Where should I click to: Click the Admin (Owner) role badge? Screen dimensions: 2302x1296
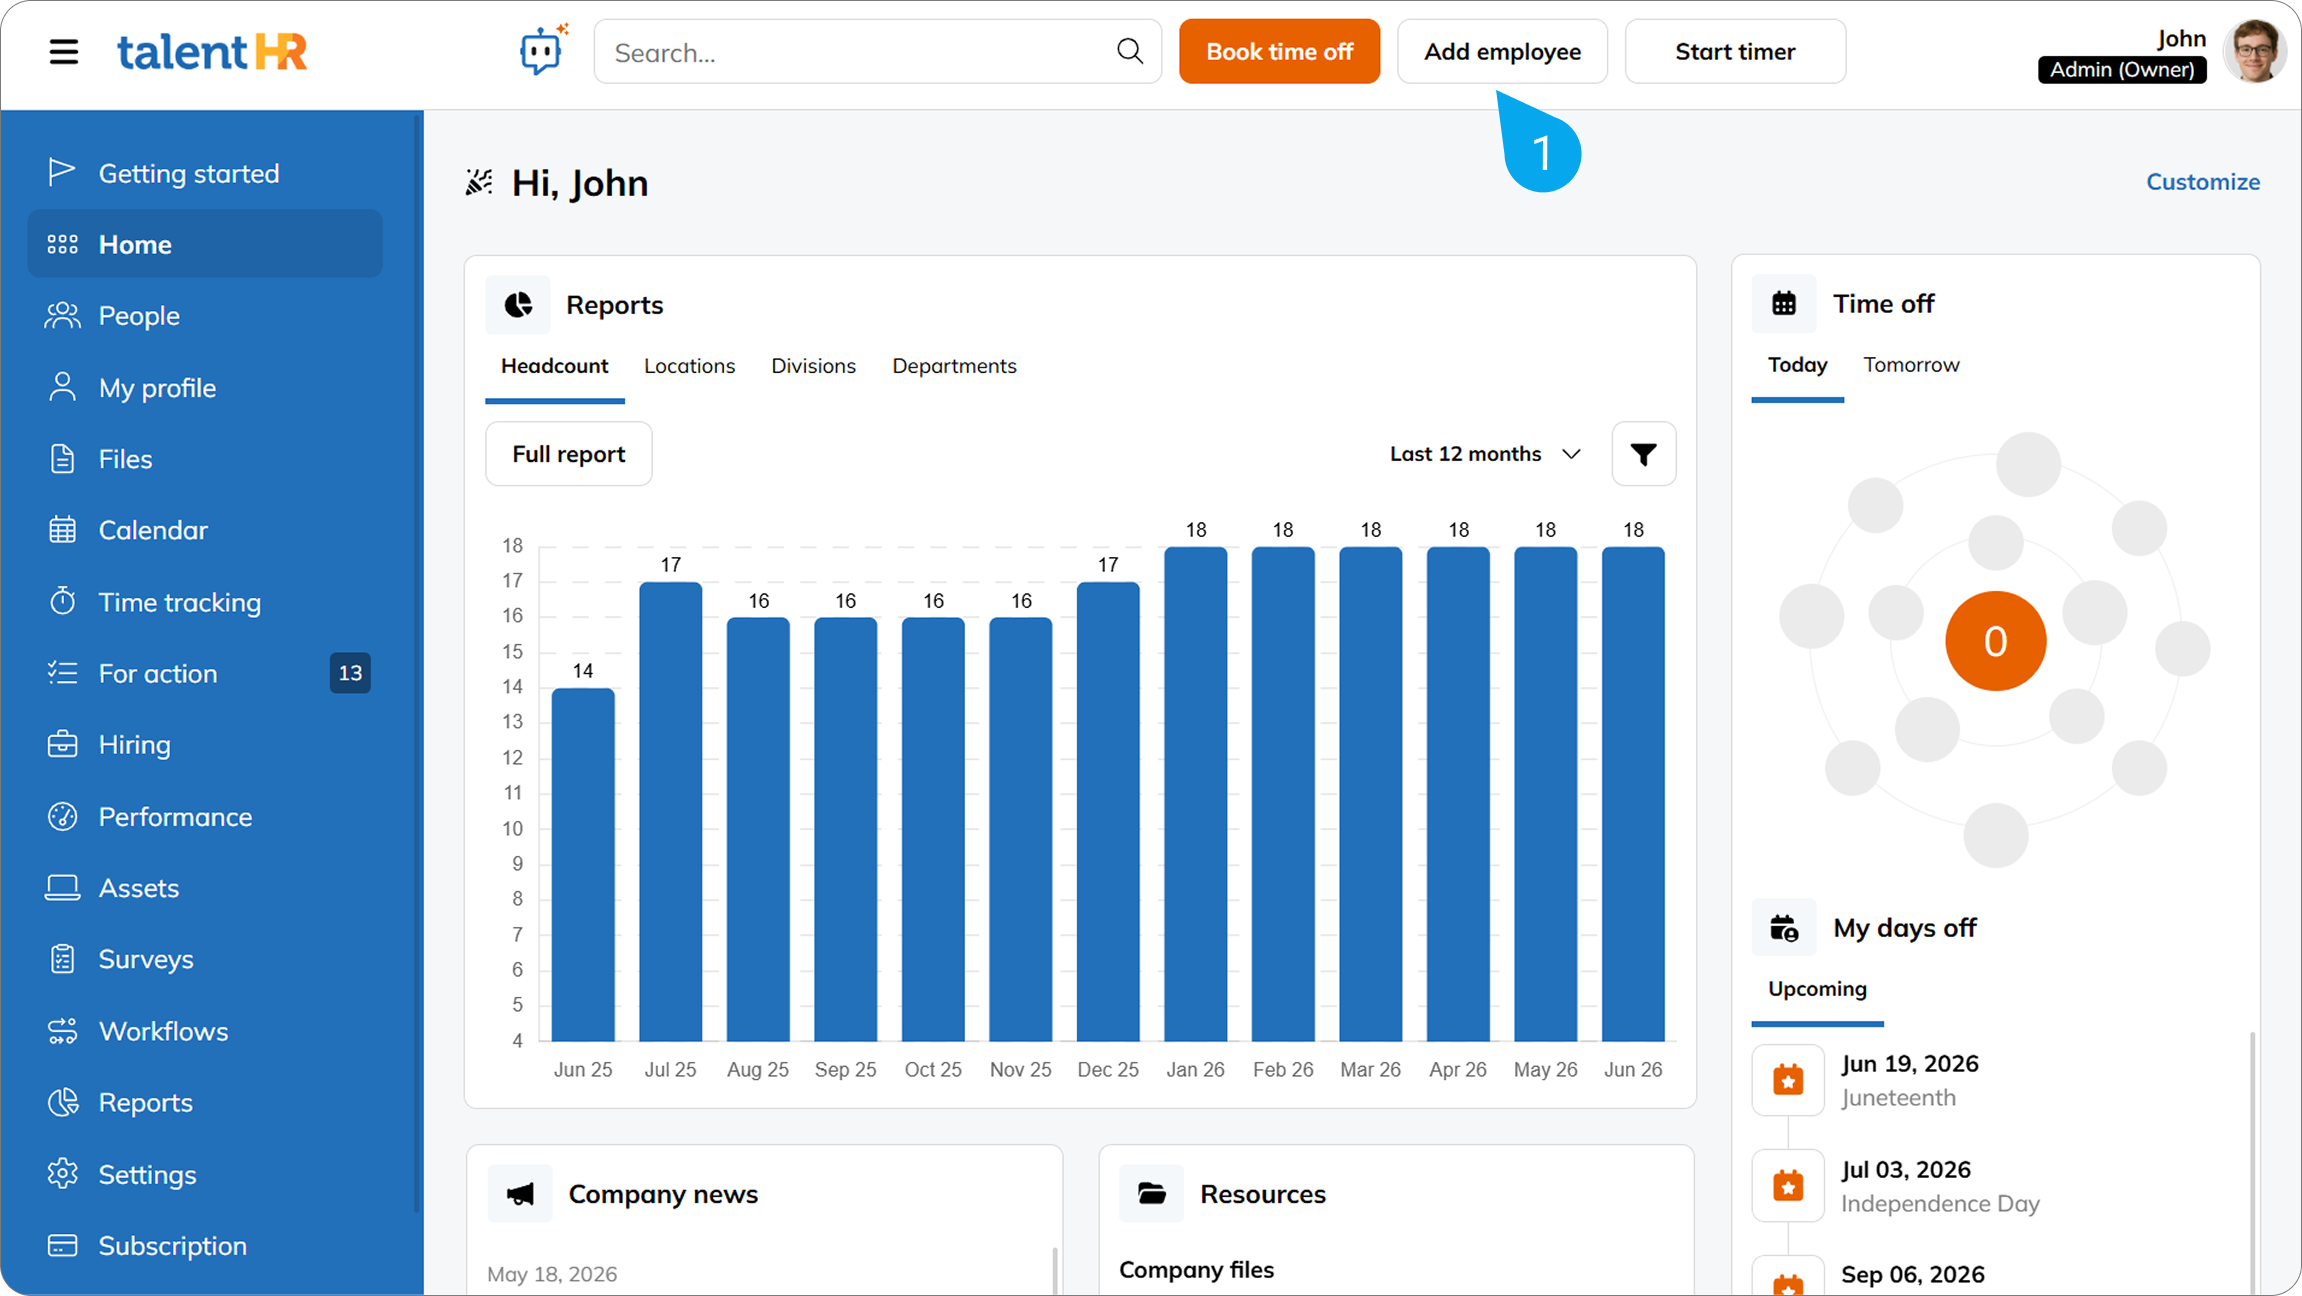click(2122, 70)
